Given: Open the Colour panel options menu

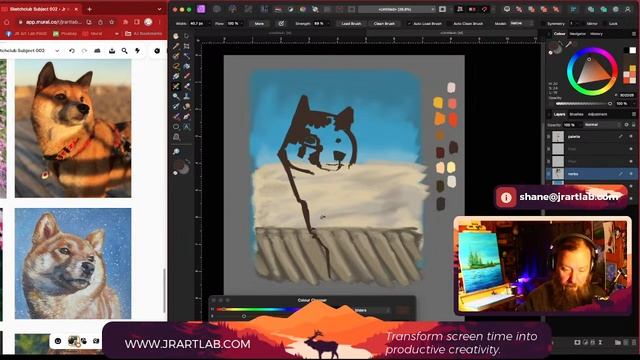Looking at the screenshot, I should pos(634,34).
